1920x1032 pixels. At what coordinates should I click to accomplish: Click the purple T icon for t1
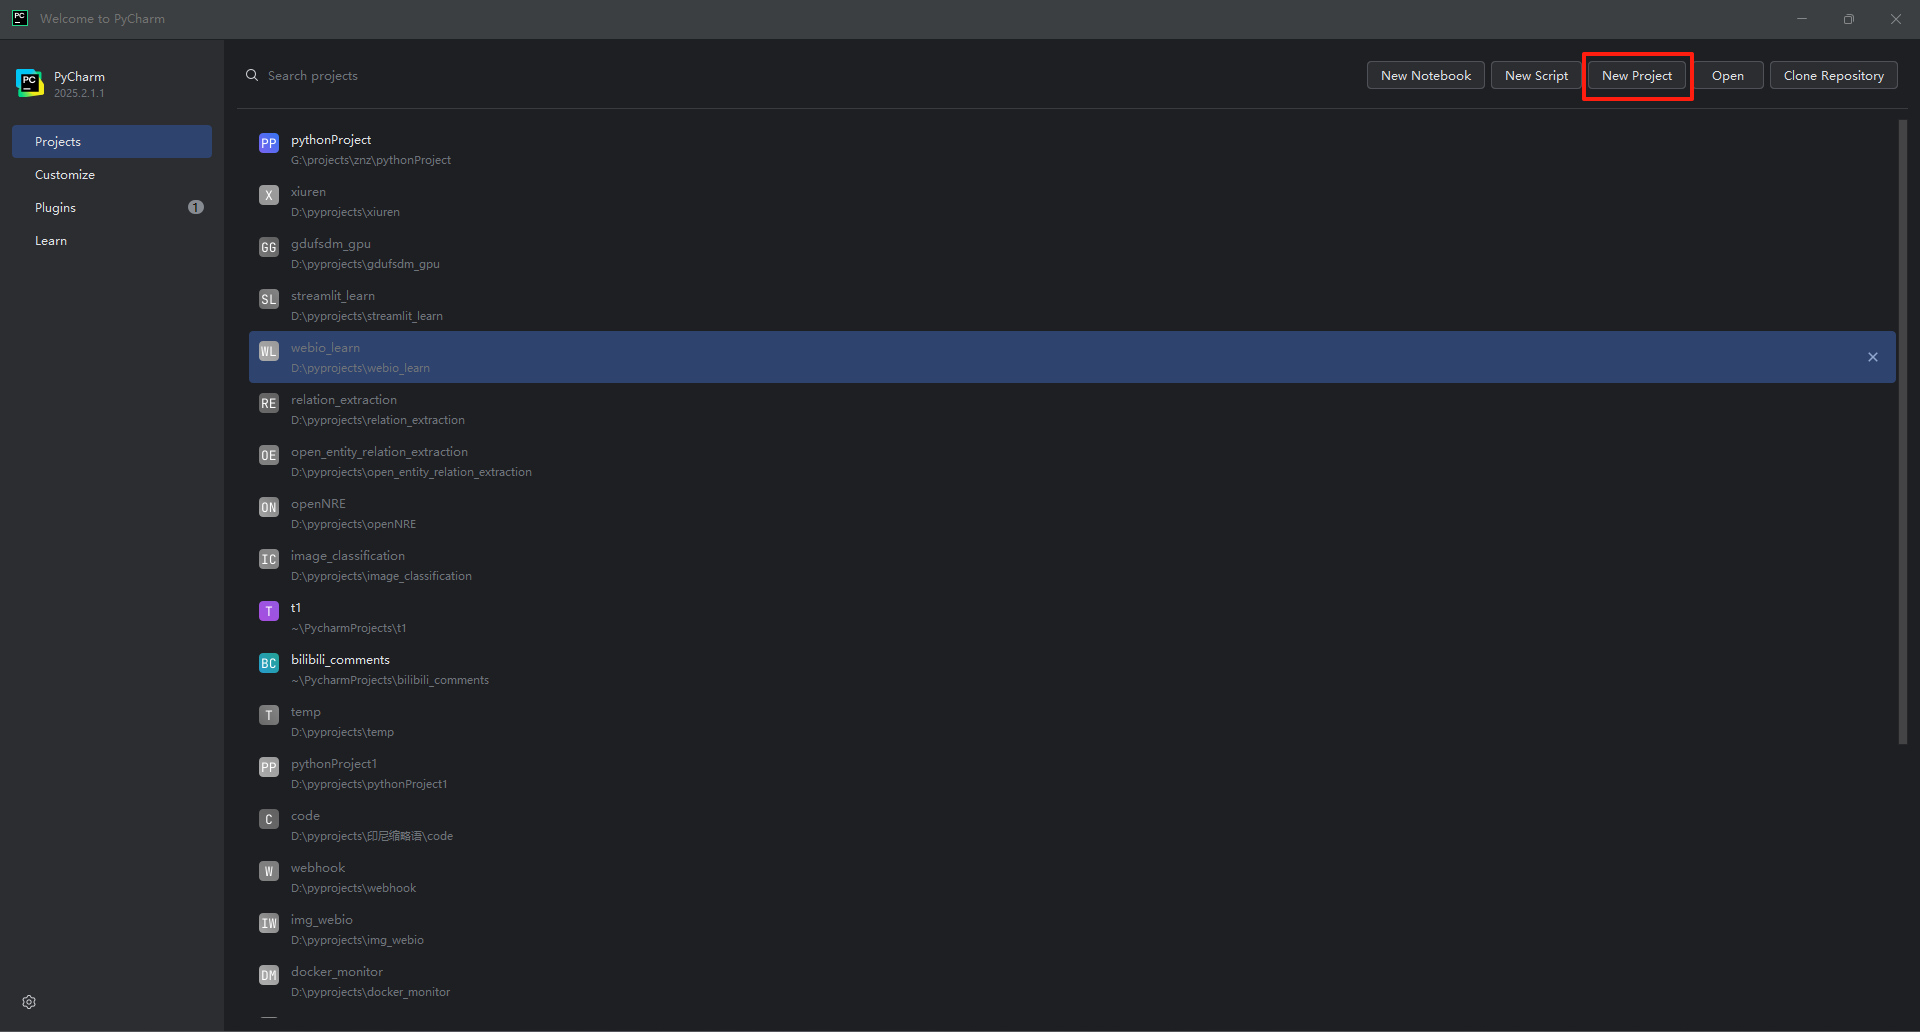(x=269, y=611)
